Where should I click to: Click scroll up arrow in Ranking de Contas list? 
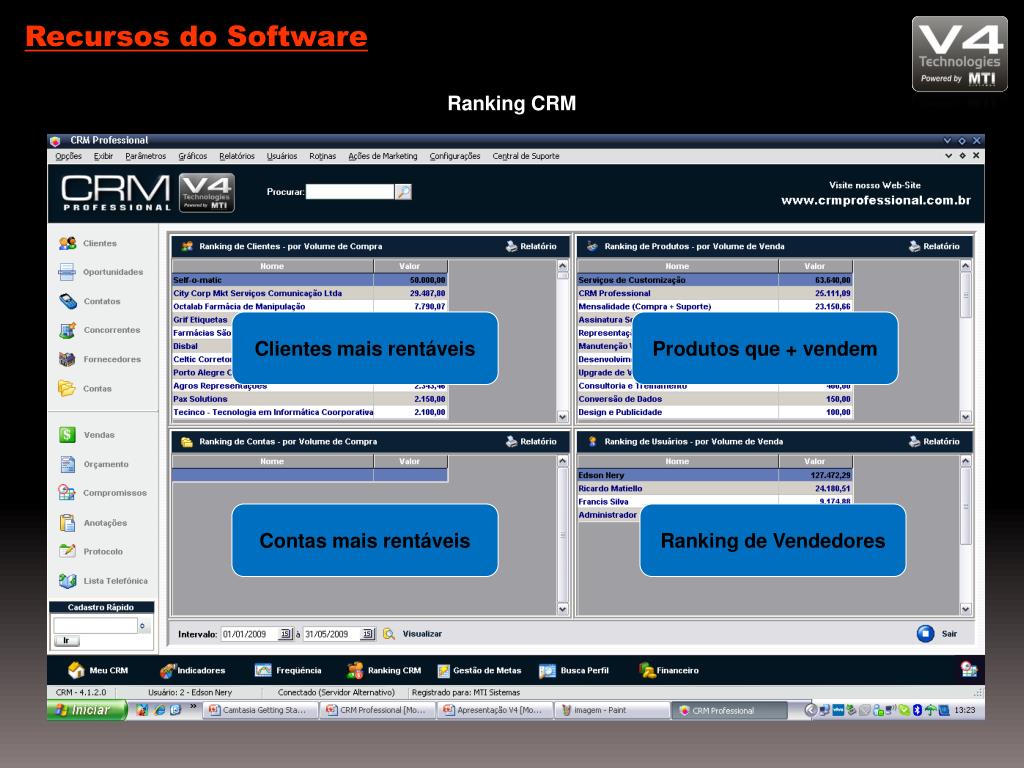click(x=563, y=461)
